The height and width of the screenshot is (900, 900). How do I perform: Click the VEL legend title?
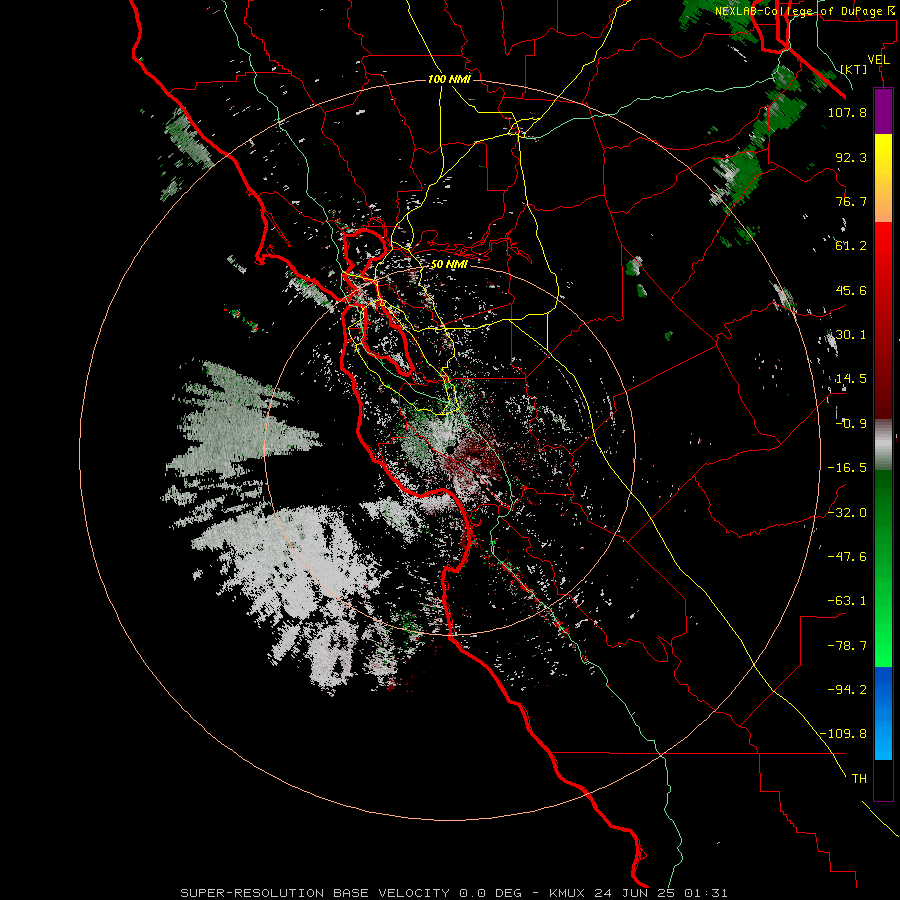[x=878, y=60]
